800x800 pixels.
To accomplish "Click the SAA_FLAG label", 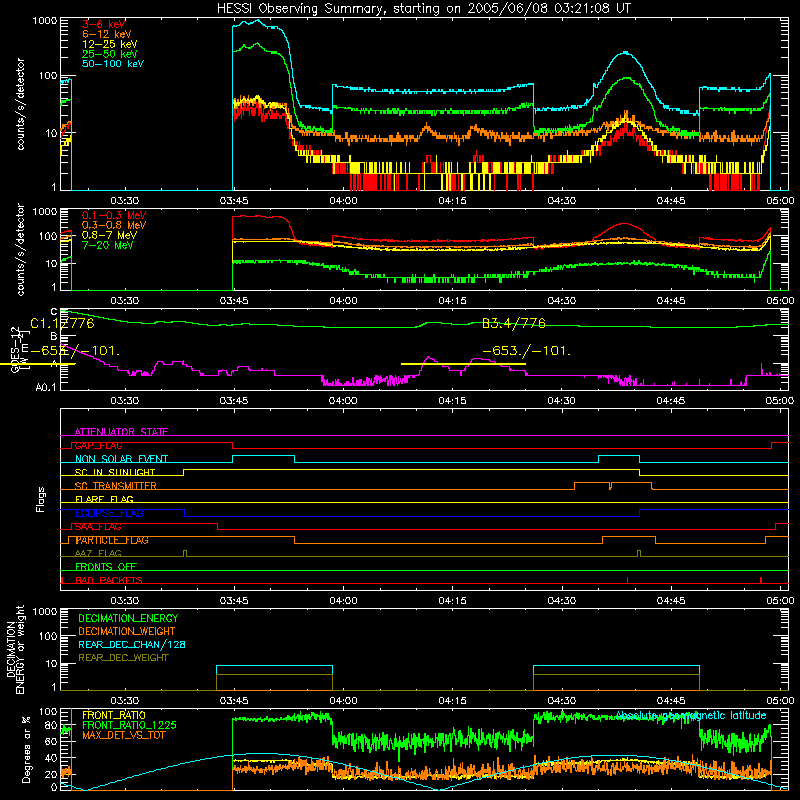I will (98, 527).
